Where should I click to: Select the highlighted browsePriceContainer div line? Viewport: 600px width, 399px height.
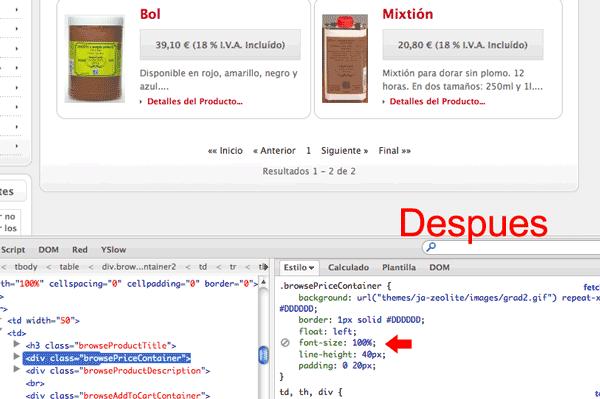(107, 358)
